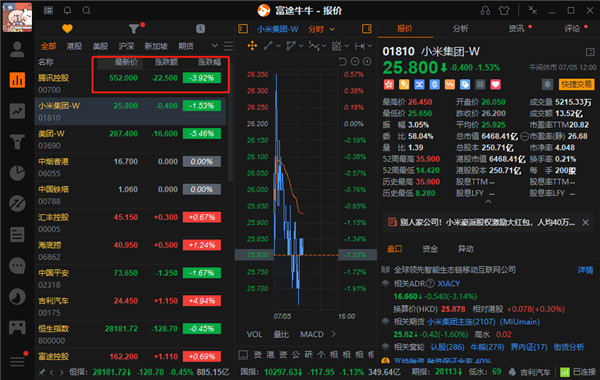Open the XIACY related ADR link

[x=448, y=284]
